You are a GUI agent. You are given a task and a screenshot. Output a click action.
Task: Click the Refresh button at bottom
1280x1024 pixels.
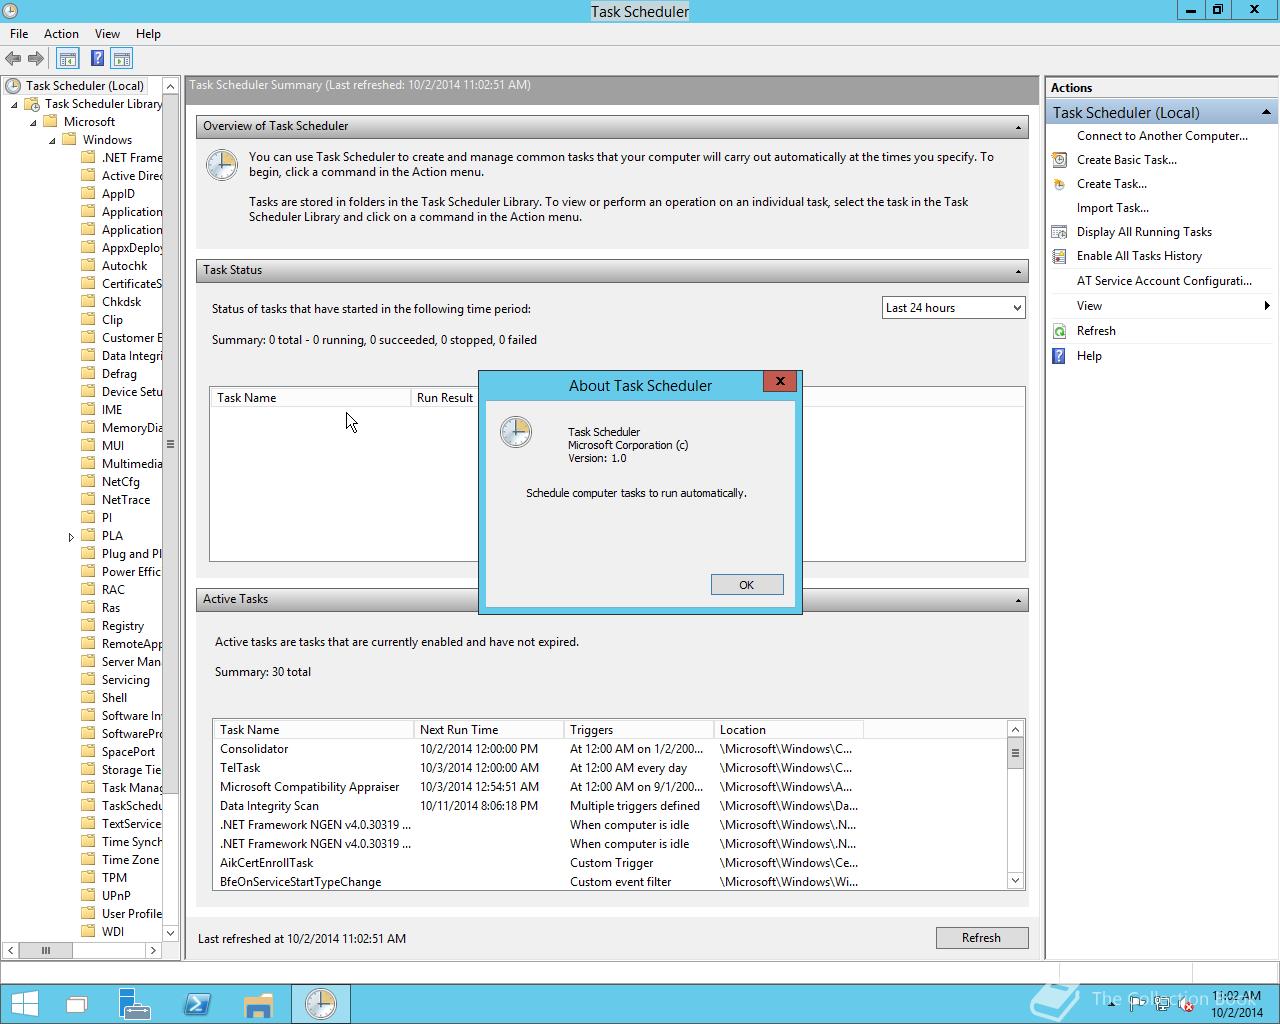pyautogui.click(x=981, y=938)
